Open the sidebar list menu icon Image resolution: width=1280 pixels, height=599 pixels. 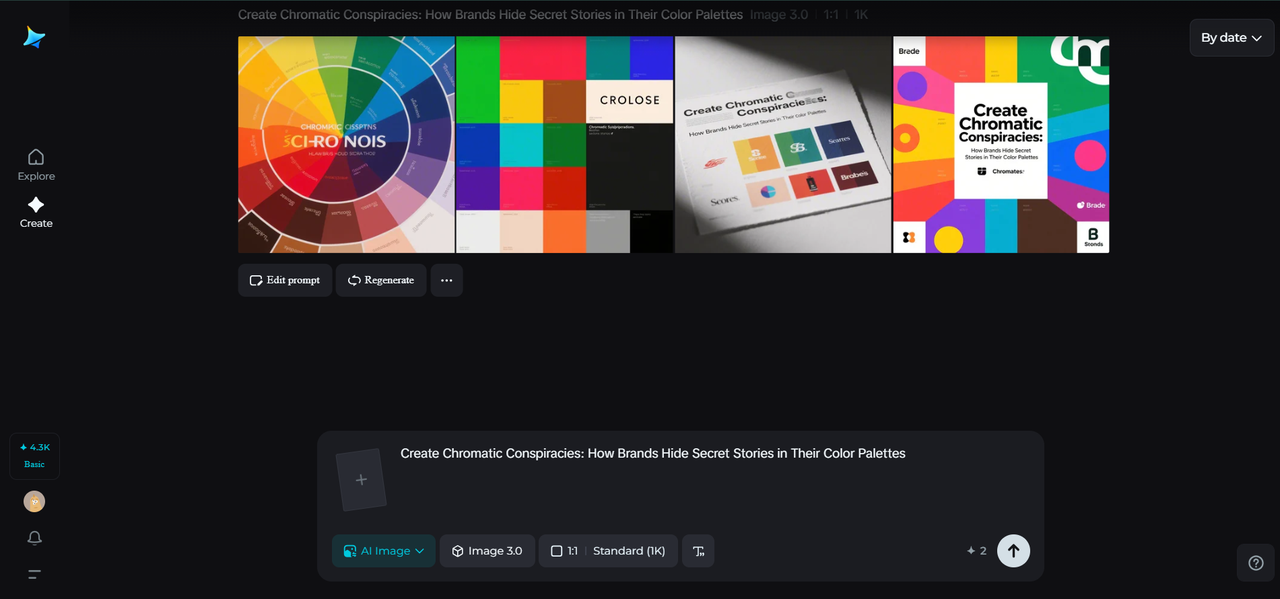[x=34, y=574]
